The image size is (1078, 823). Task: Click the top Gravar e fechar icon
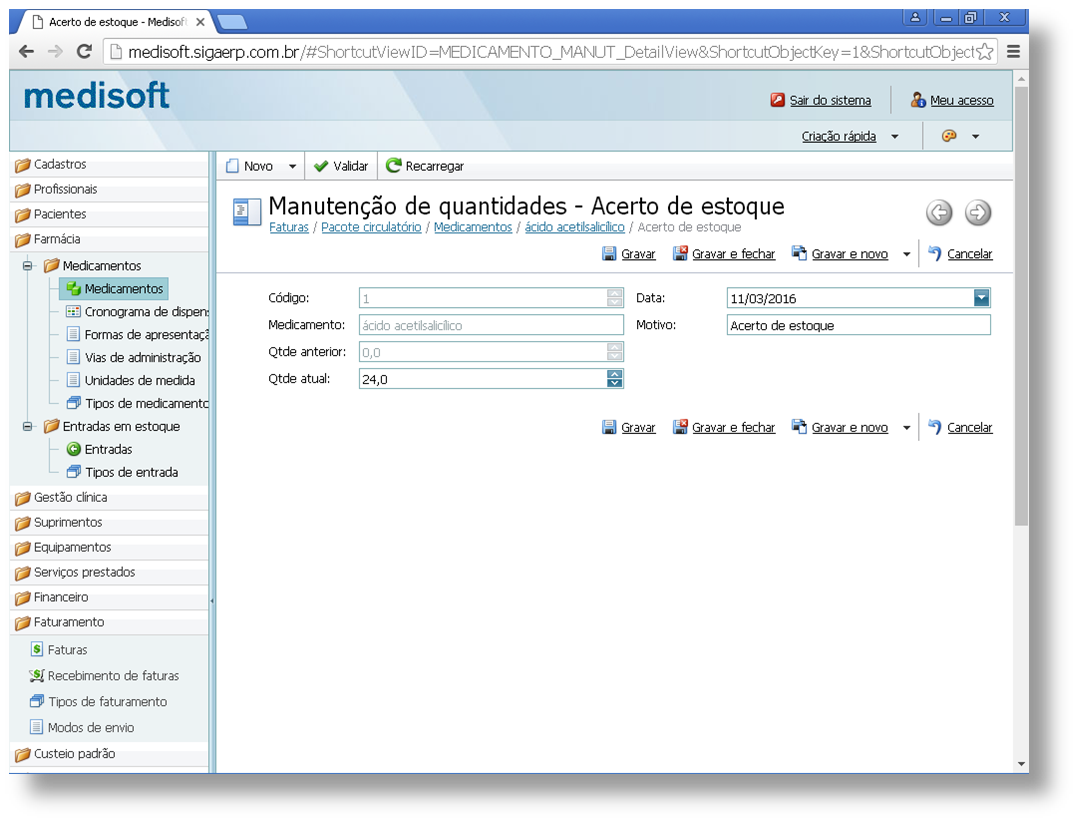[680, 254]
